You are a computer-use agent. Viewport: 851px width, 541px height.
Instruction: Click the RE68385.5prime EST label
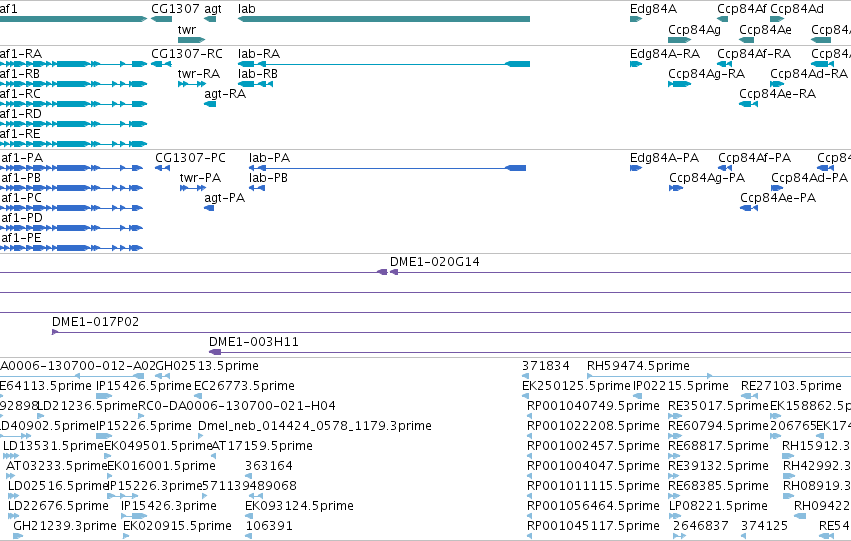pyautogui.click(x=719, y=486)
